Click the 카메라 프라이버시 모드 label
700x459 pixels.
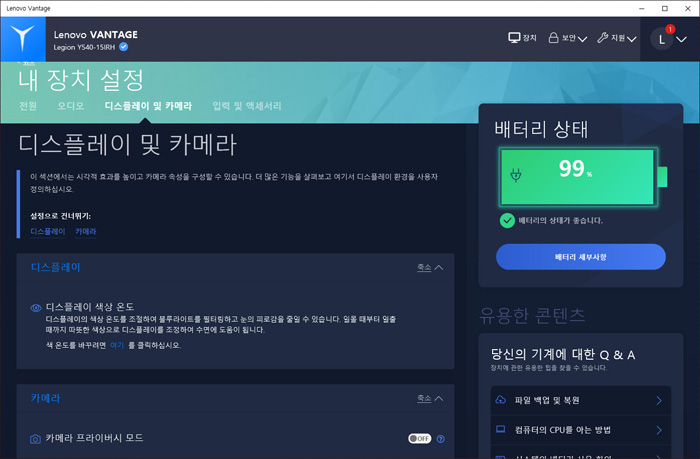point(94,438)
